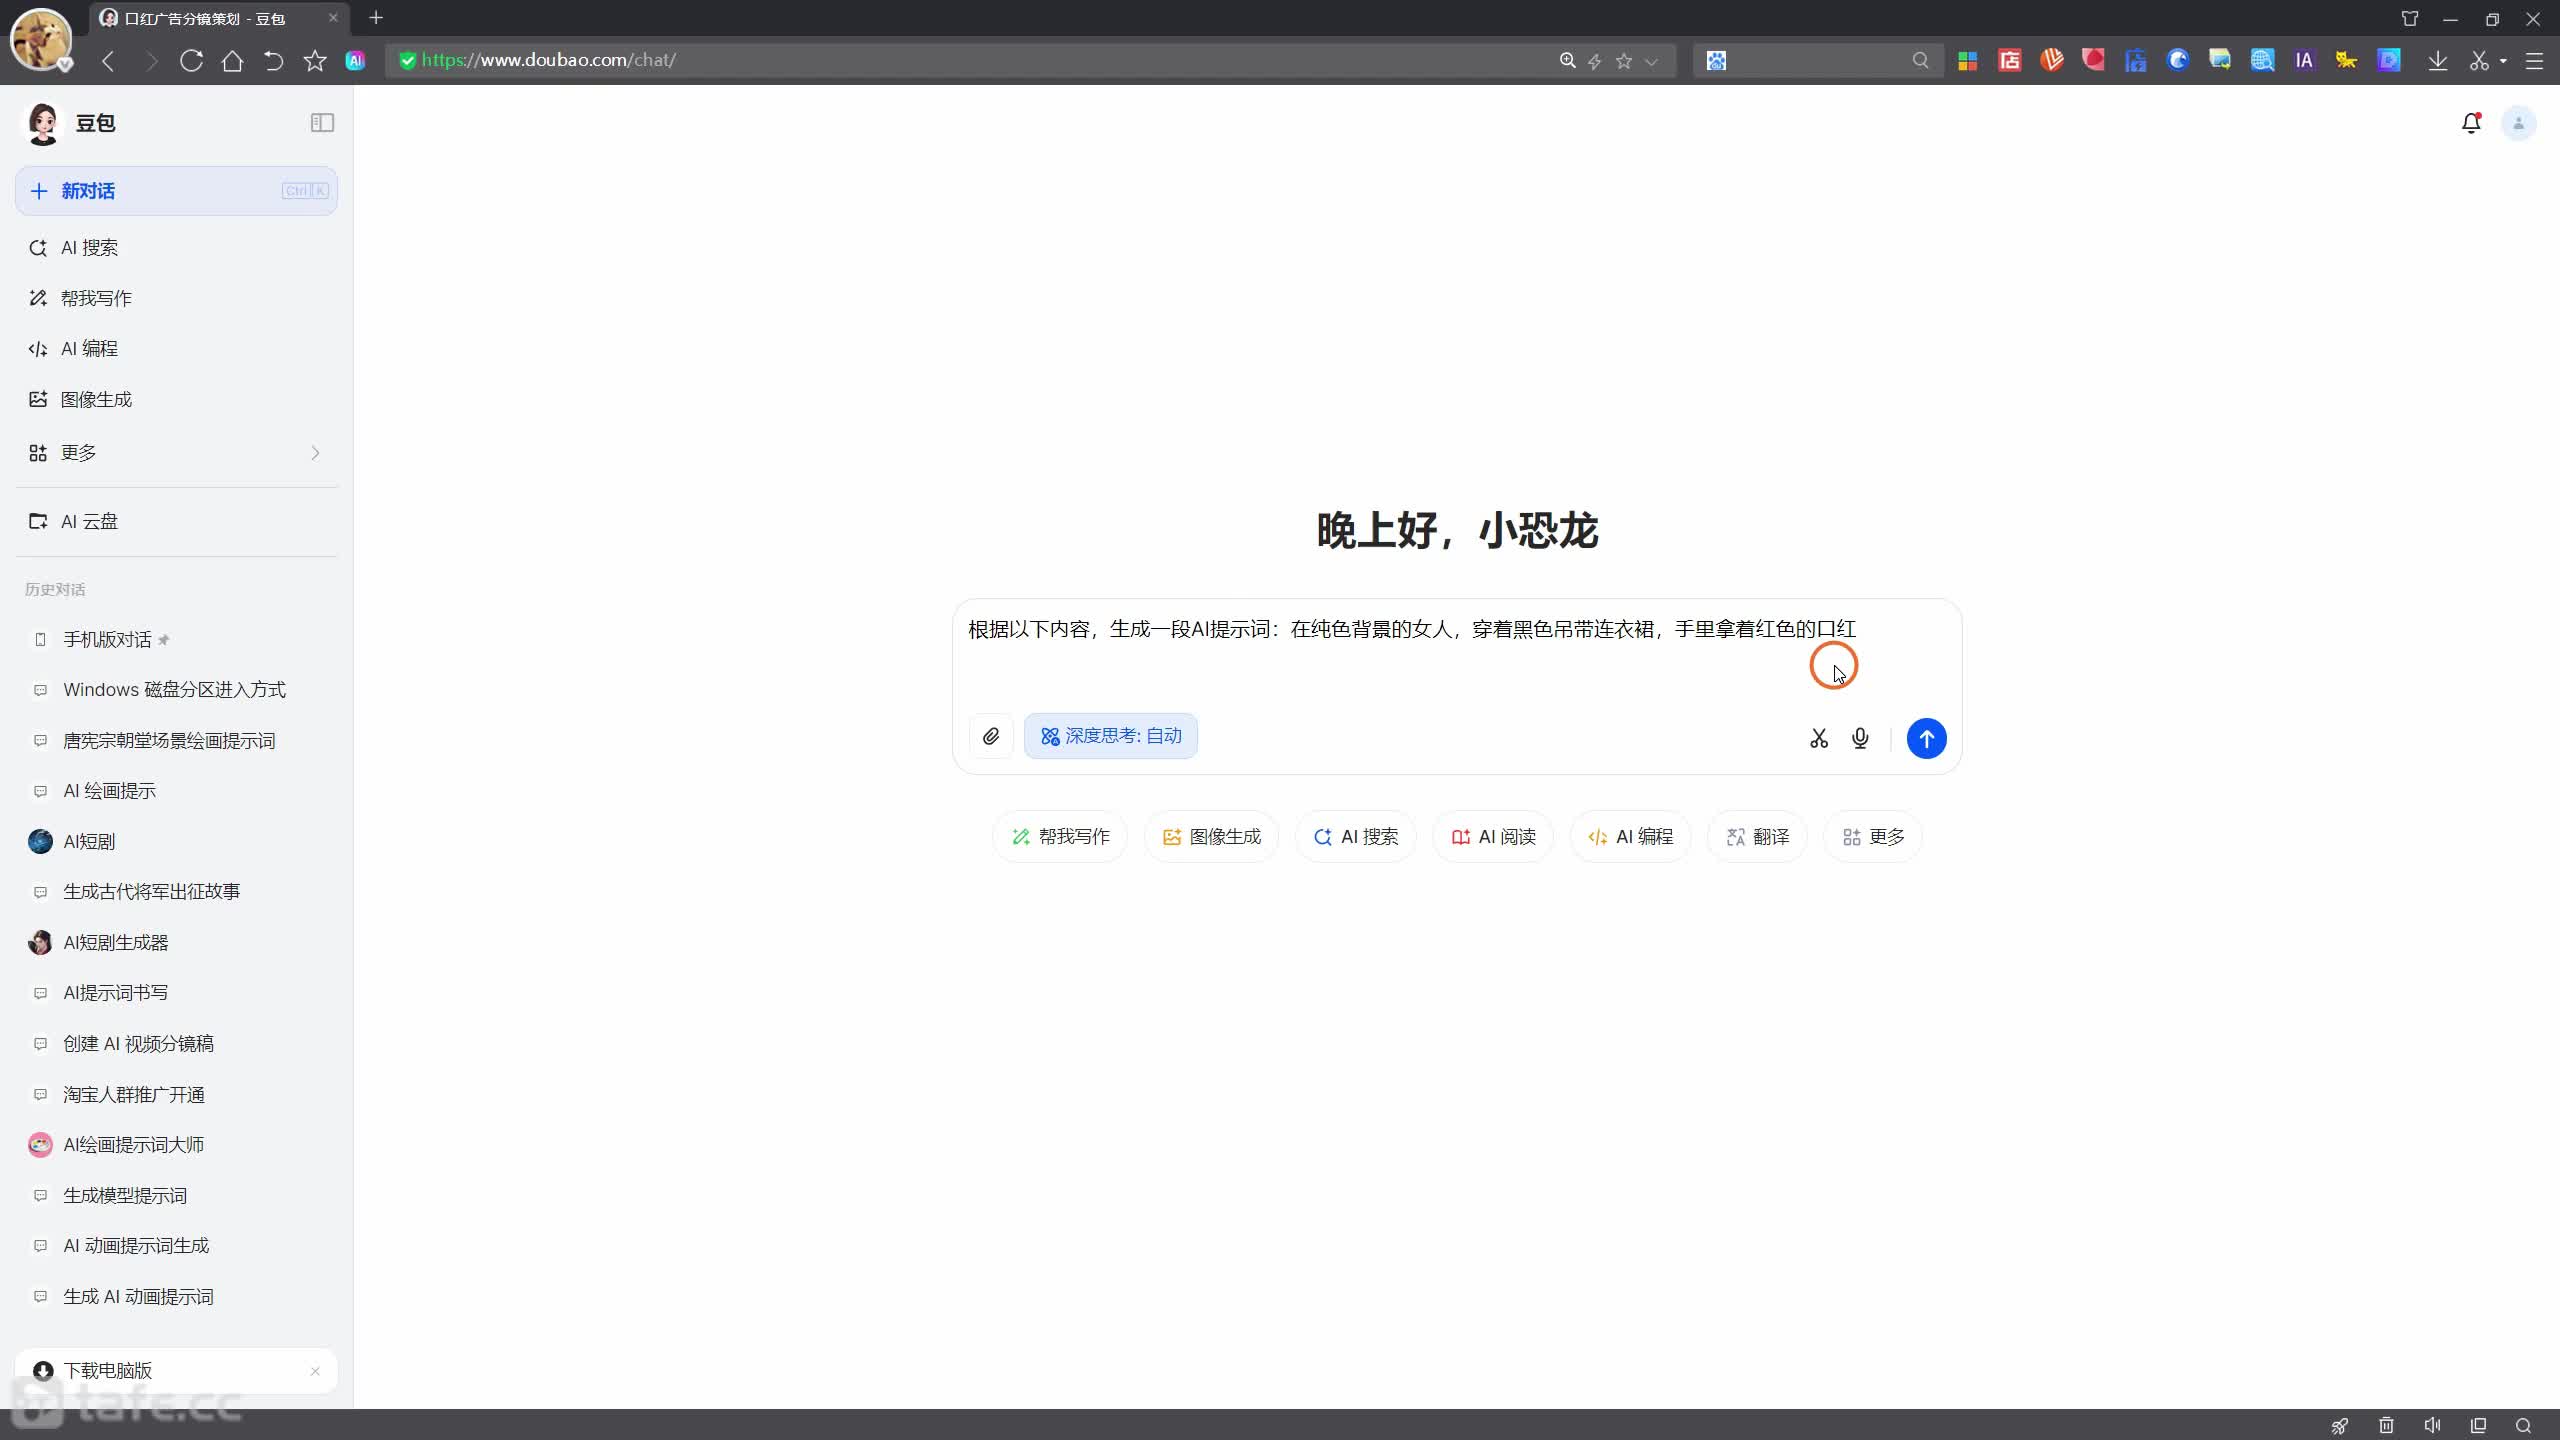Attach a file with paperclip icon
The height and width of the screenshot is (1440, 2560).
990,737
